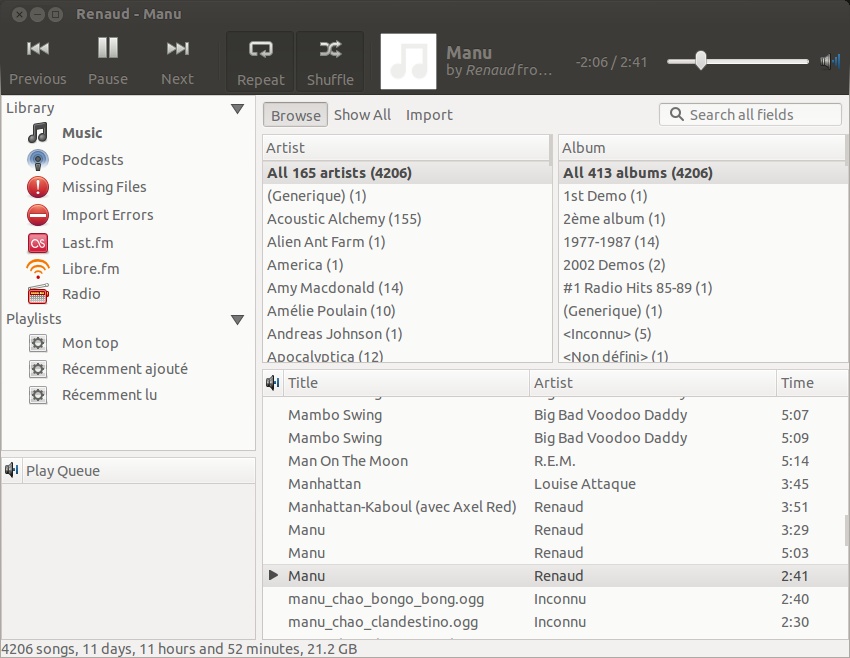Select album 1977-1987 (14)
The image size is (850, 658).
[704, 242]
